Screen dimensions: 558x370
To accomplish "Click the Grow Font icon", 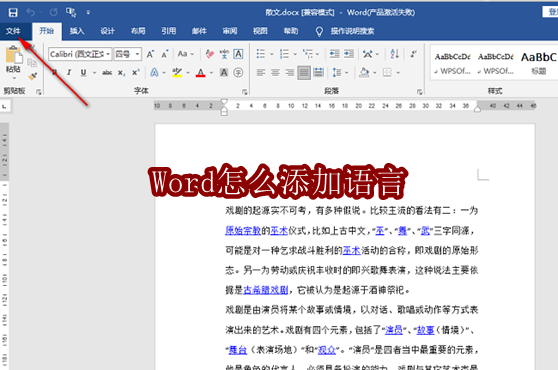I will pos(150,54).
